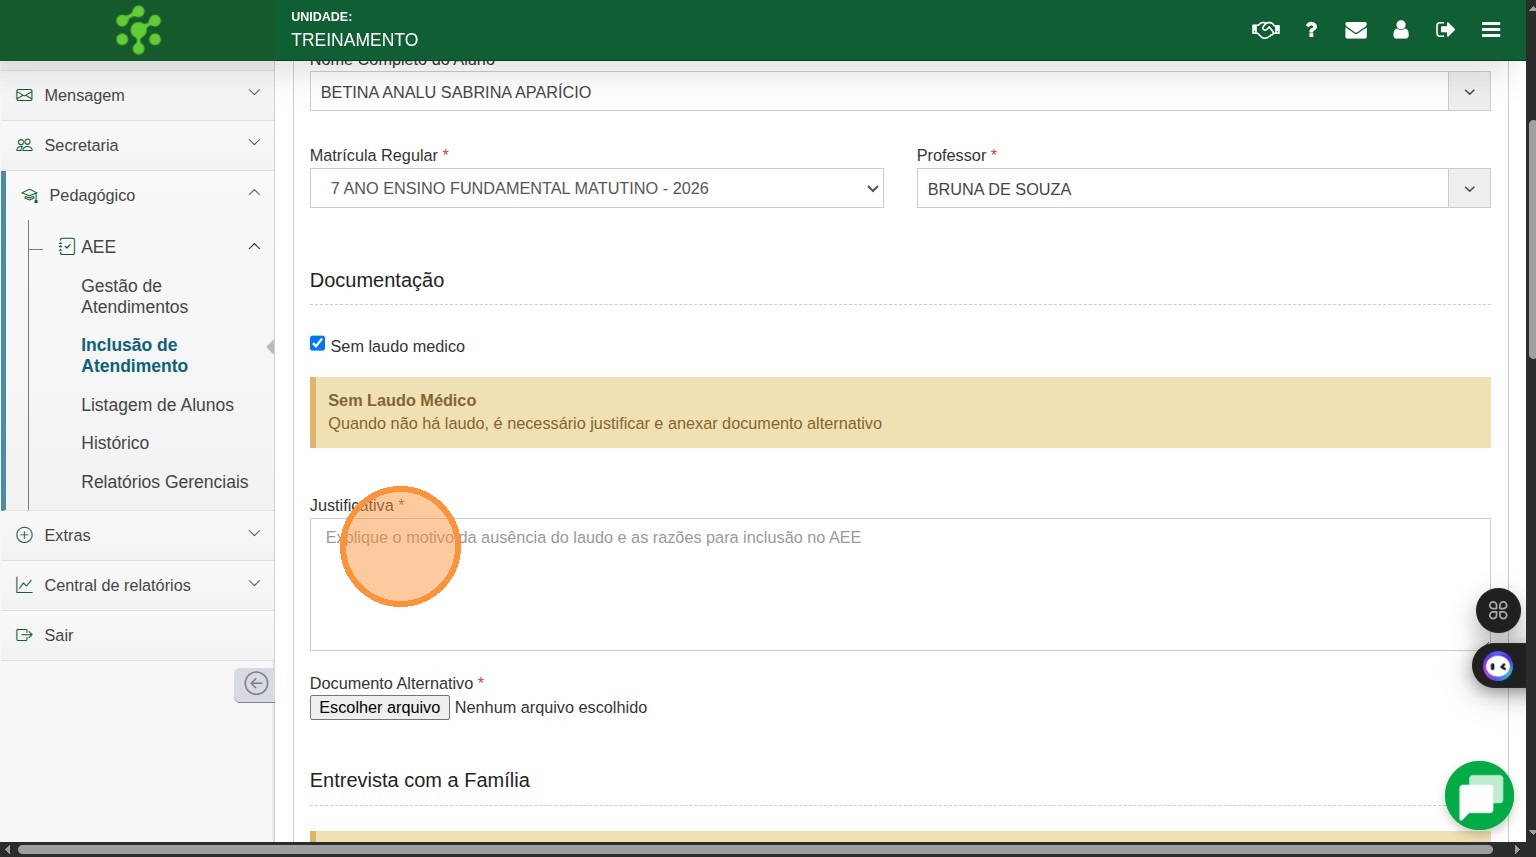The height and width of the screenshot is (857, 1536).
Task: Select Inclusão de Atendimento menu item
Action: (134, 355)
